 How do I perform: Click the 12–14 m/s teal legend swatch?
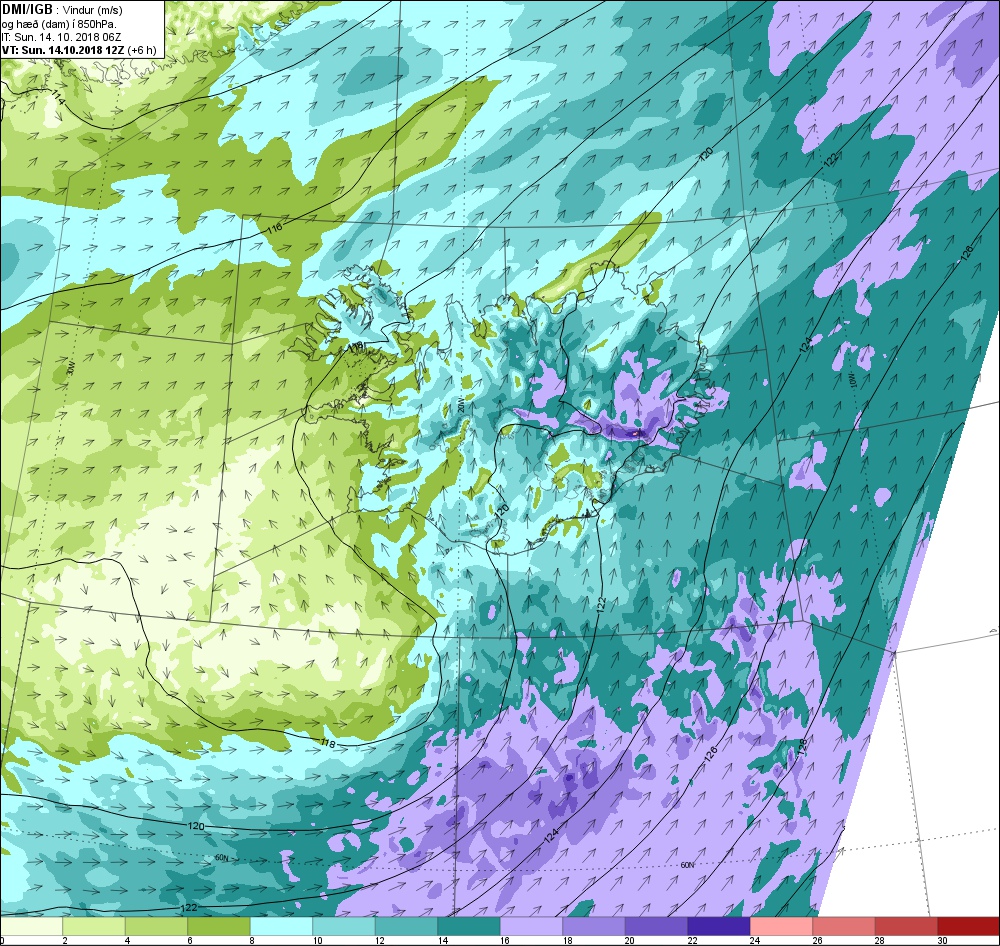pos(406,926)
